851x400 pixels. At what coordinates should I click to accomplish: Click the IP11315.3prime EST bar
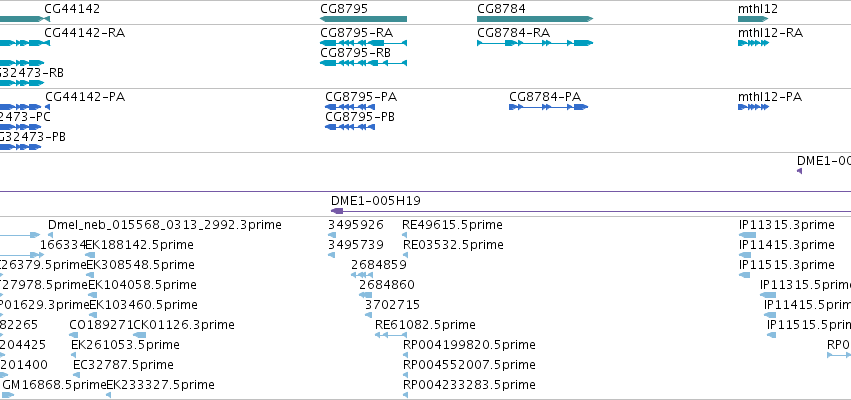coord(747,235)
